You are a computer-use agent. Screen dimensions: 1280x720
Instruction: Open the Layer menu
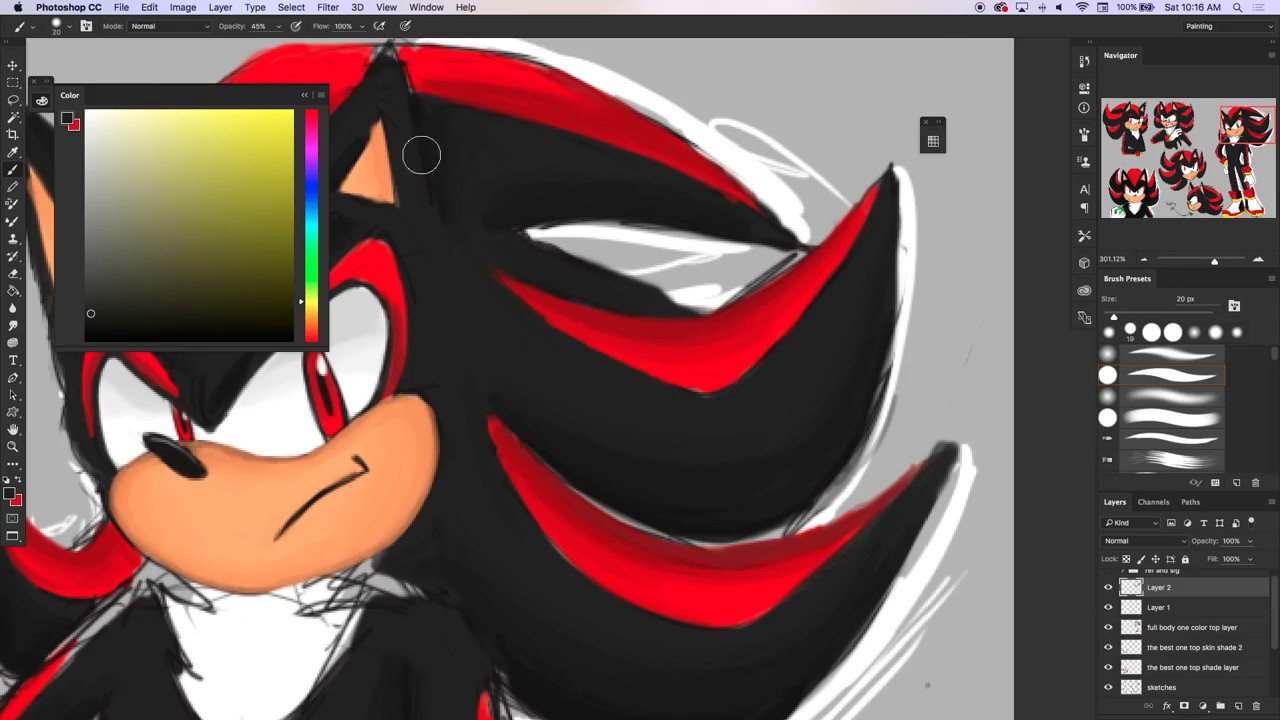pos(220,7)
